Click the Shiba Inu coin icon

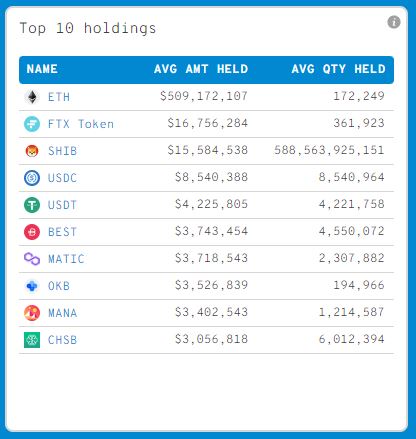click(32, 151)
